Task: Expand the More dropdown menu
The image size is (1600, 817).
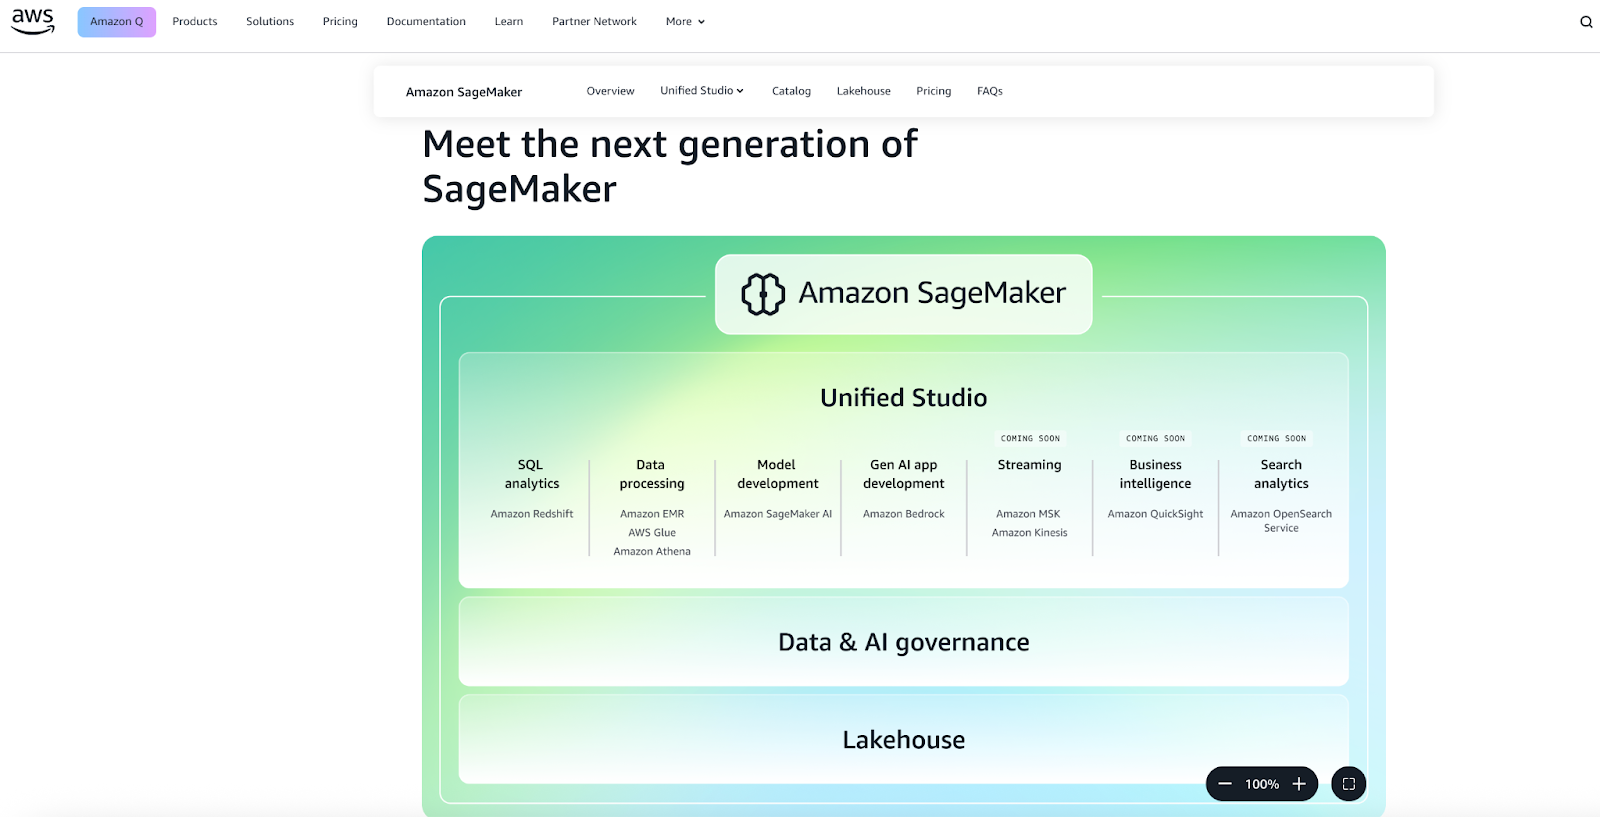Action: coord(685,22)
